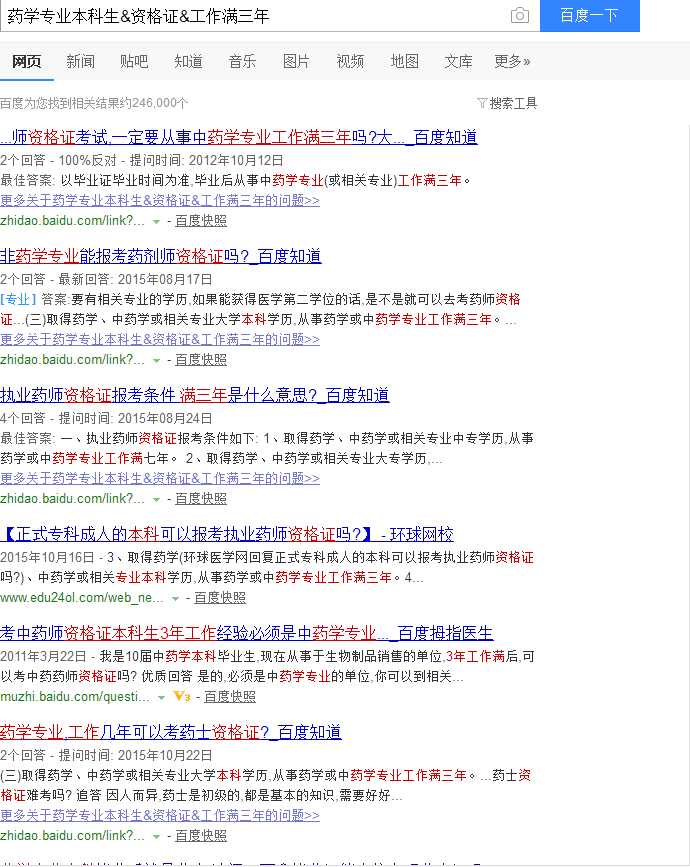Open 百度快照 for the 执业药师资格证报考条件 result
The width and height of the screenshot is (690, 867).
[201, 498]
